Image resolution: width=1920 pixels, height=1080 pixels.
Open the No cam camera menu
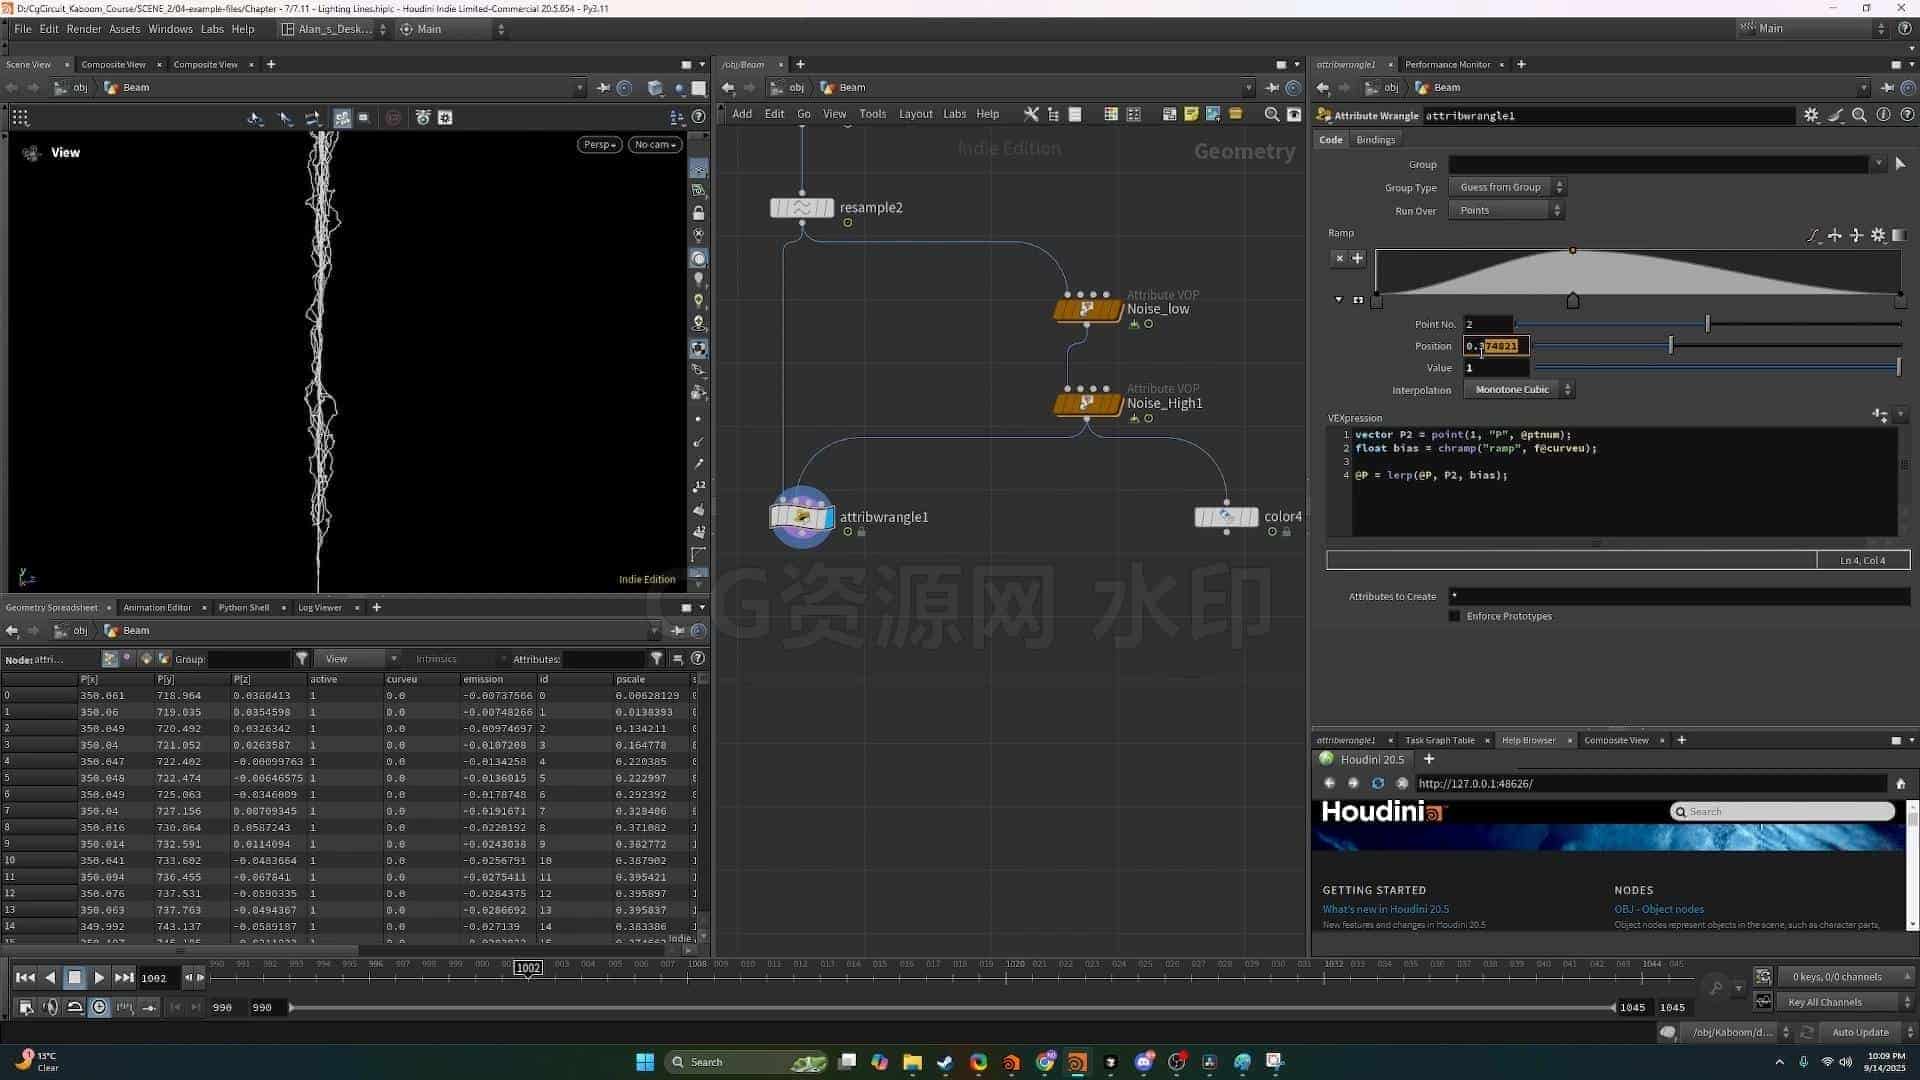tap(655, 145)
